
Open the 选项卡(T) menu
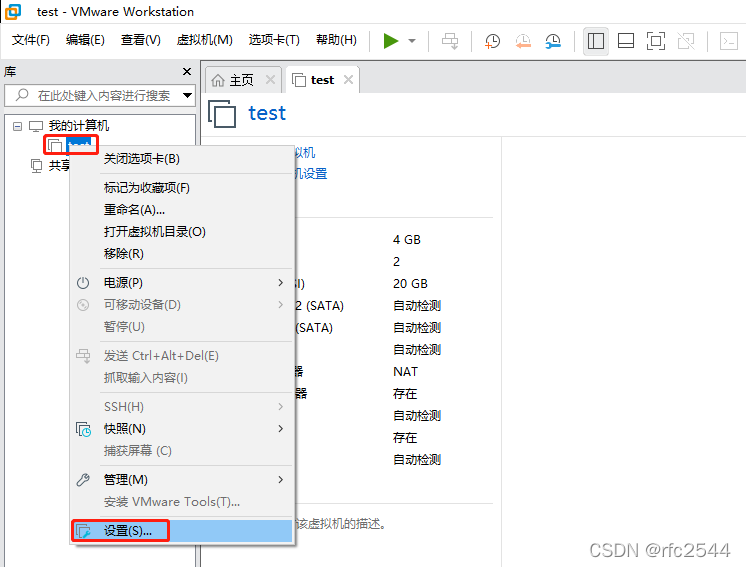(x=274, y=40)
